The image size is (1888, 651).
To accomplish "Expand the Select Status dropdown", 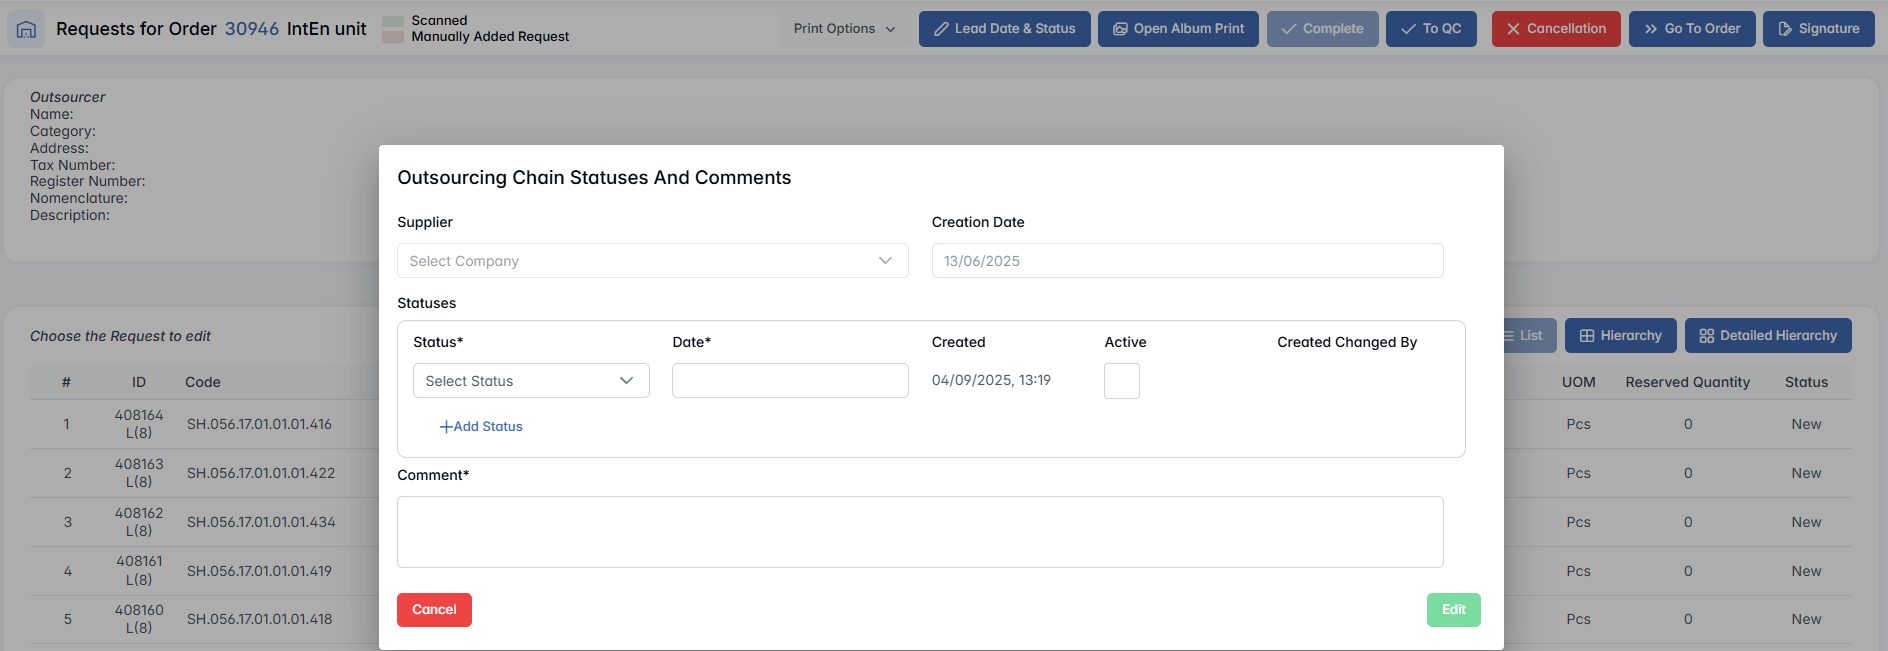I will tap(530, 381).
